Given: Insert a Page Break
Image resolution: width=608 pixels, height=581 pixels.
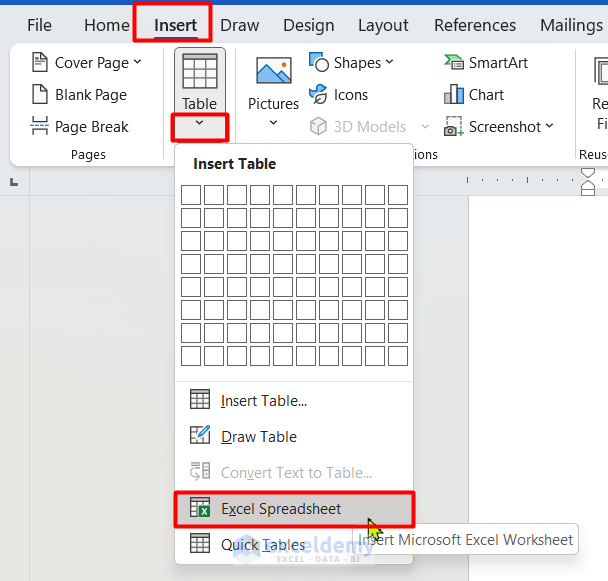Looking at the screenshot, I should pyautogui.click(x=79, y=126).
